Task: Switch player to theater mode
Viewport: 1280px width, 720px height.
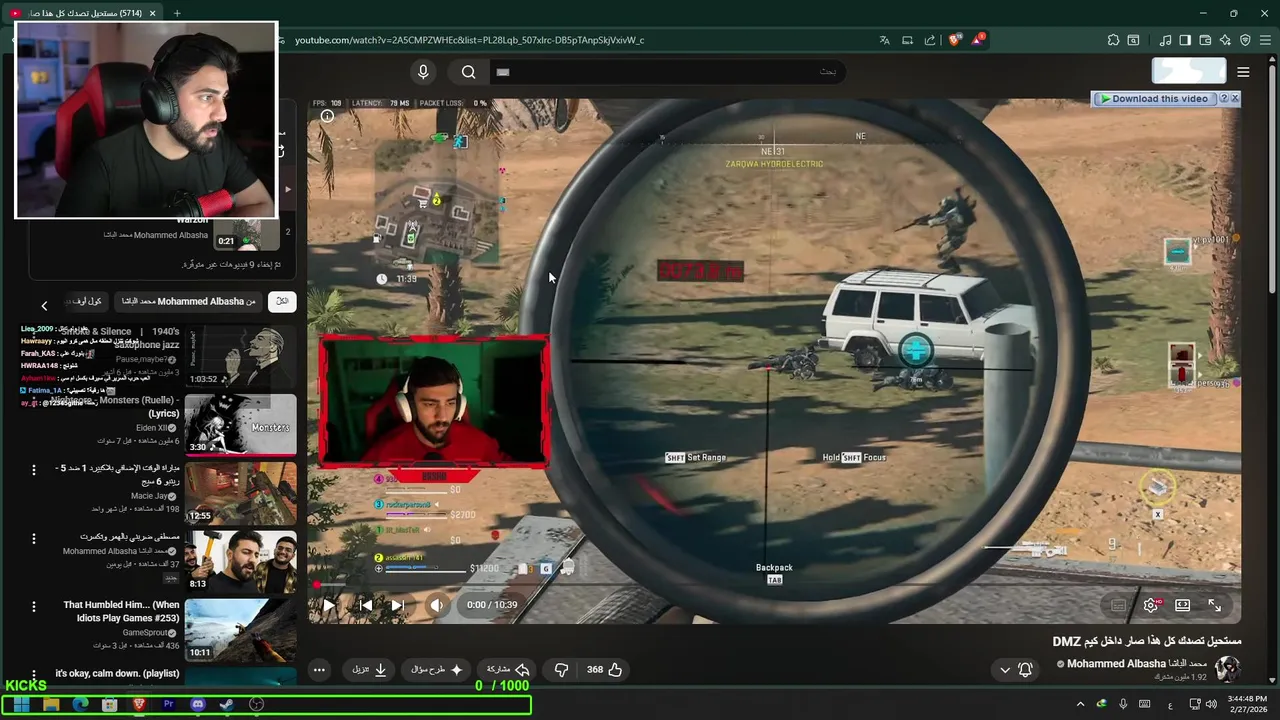Action: pos(1183,605)
